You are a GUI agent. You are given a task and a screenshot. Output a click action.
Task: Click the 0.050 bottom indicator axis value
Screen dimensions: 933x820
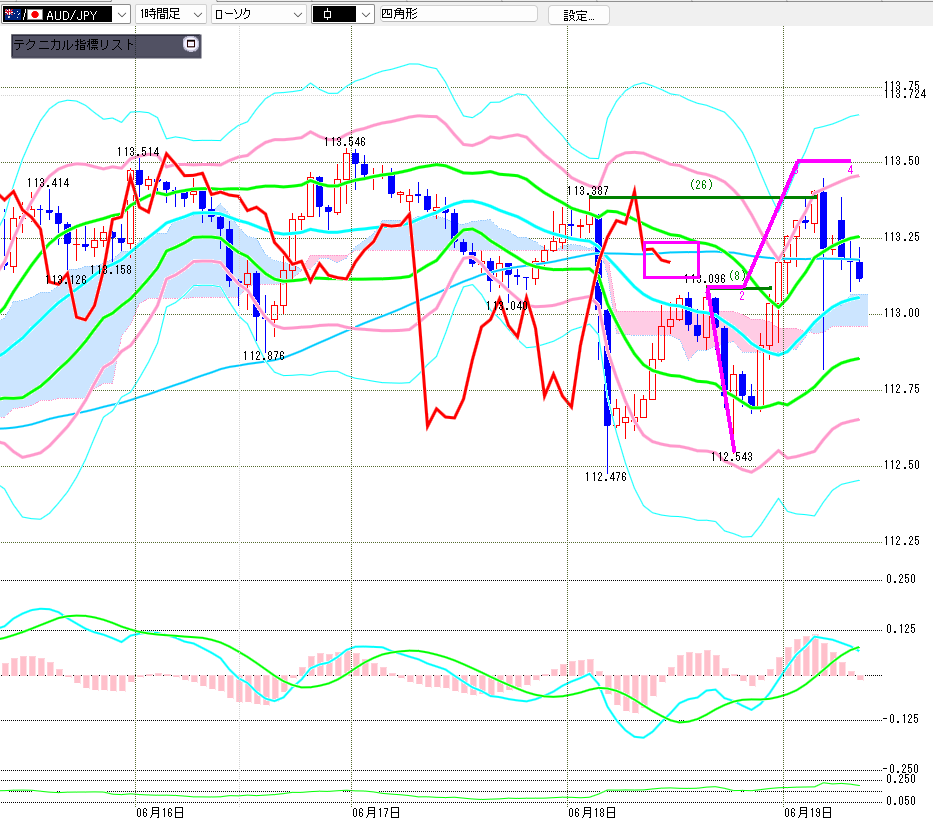[901, 800]
